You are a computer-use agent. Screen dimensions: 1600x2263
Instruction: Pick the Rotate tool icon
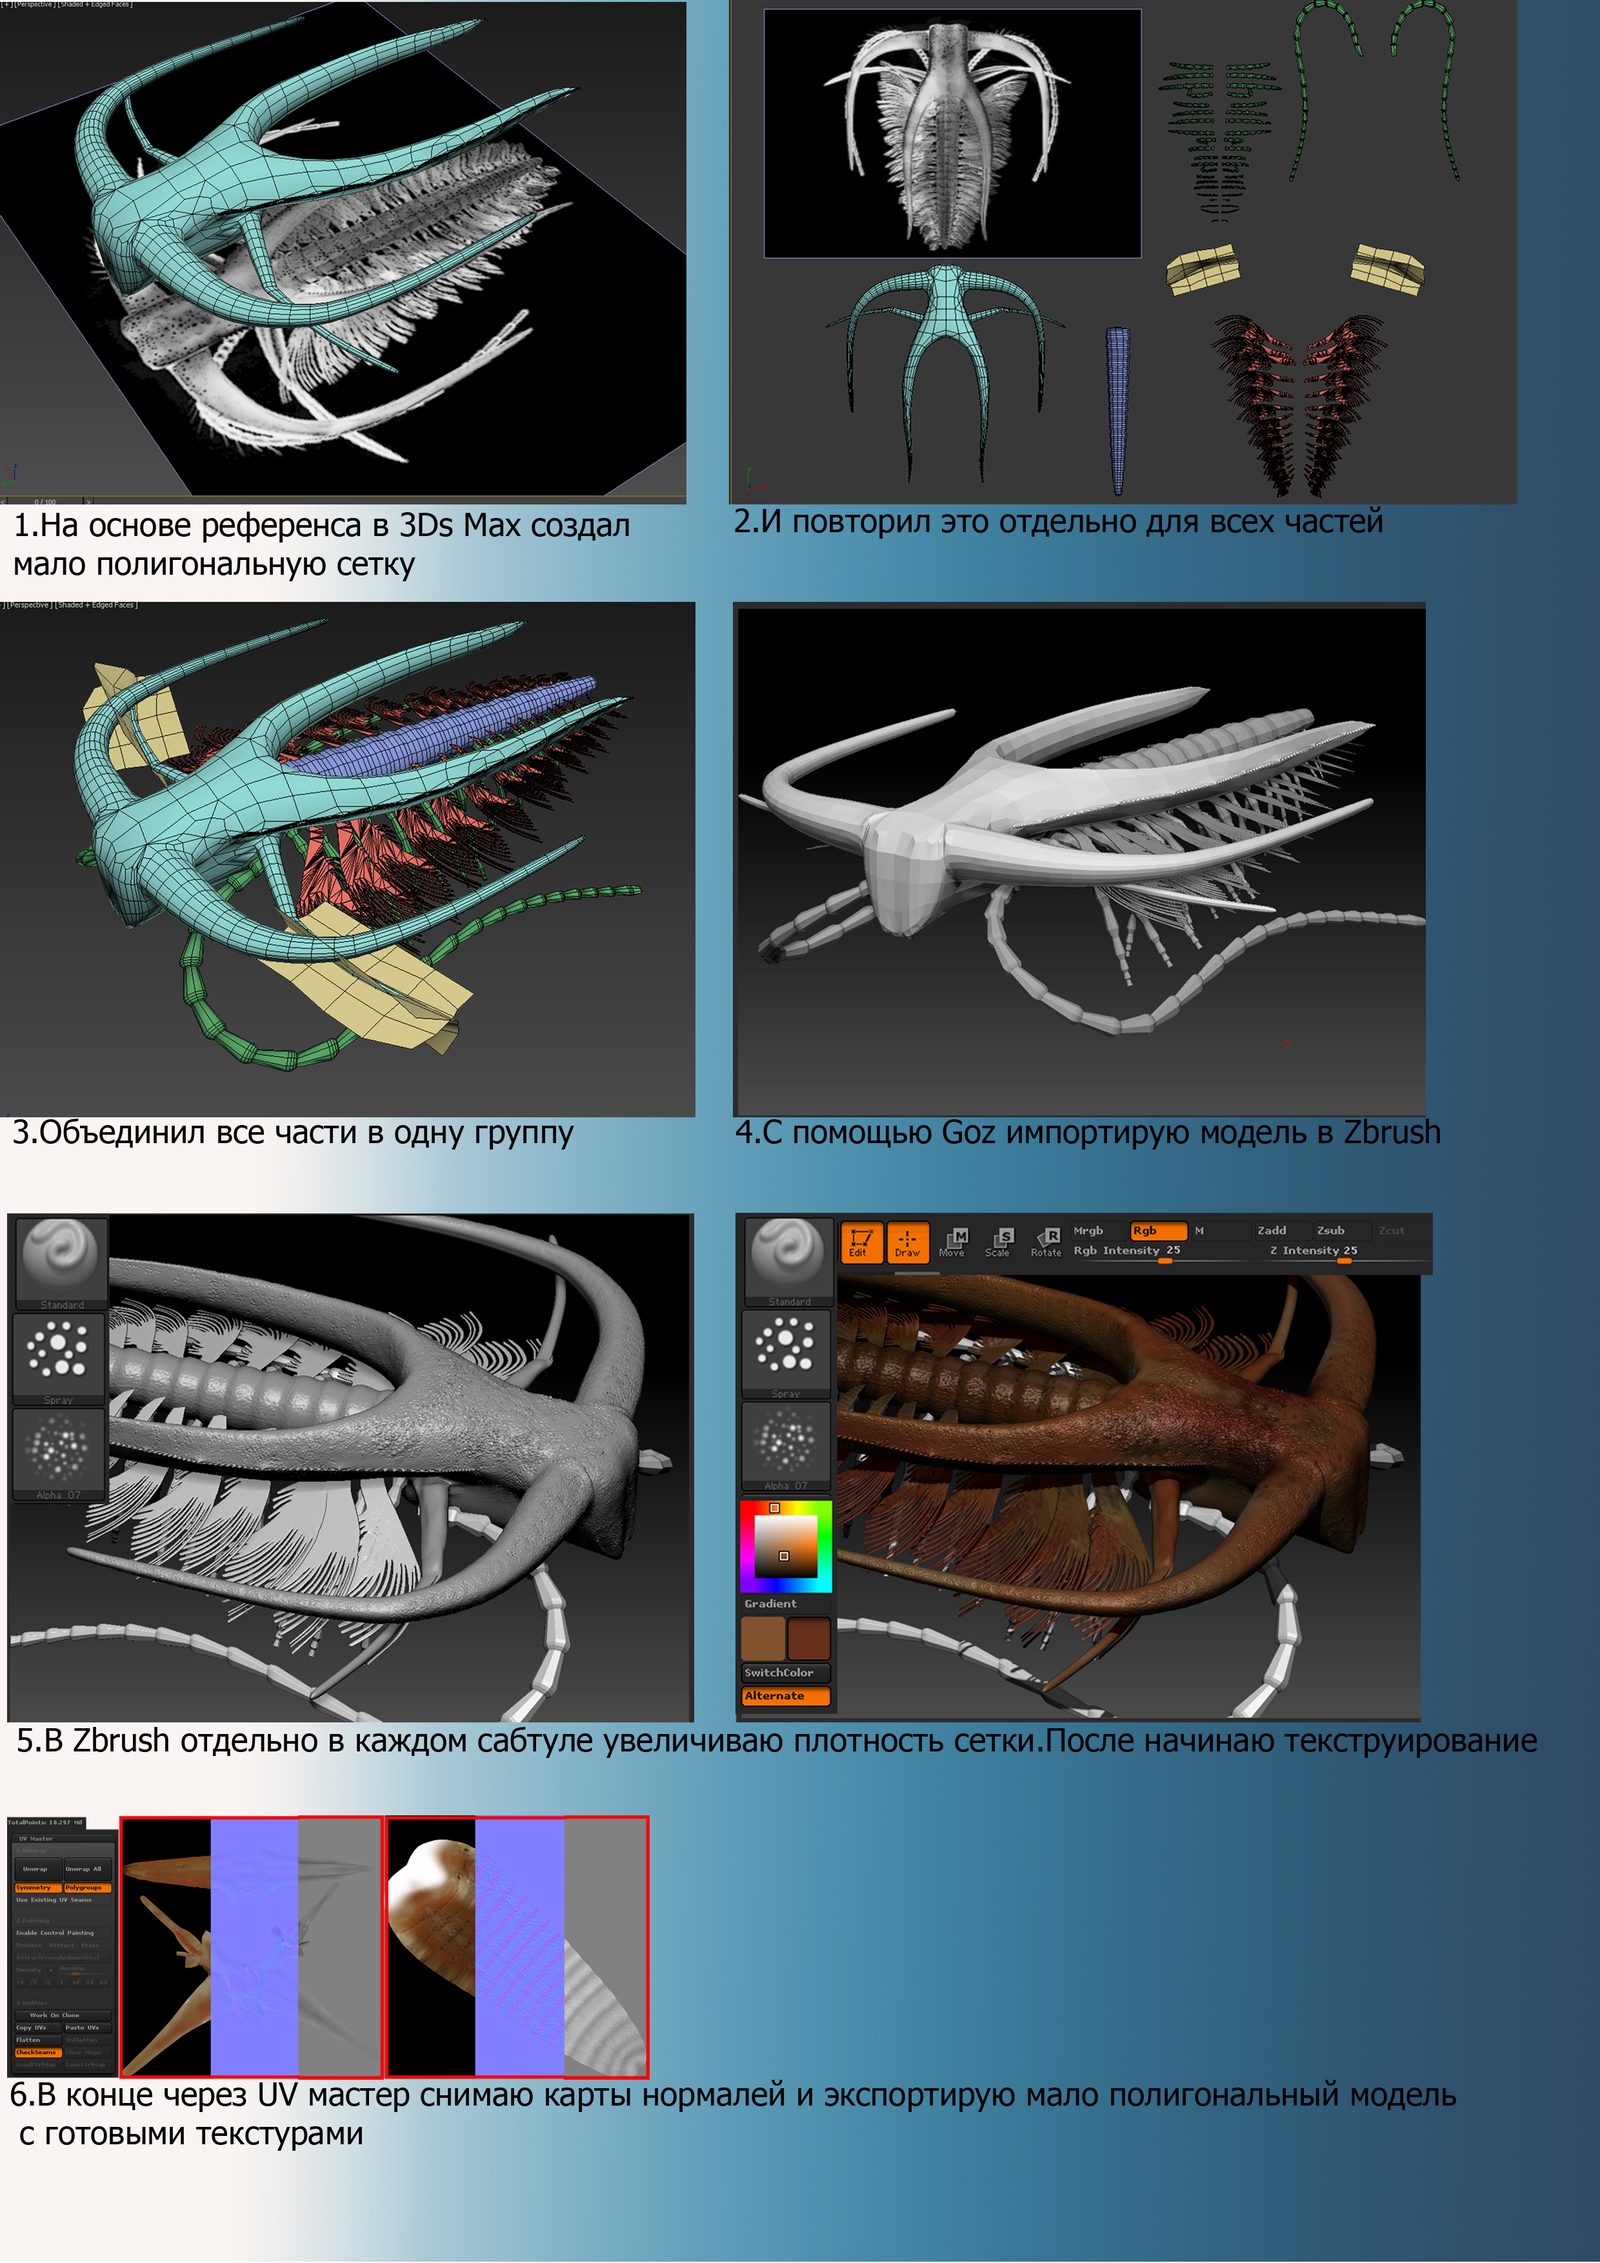tap(1046, 1242)
